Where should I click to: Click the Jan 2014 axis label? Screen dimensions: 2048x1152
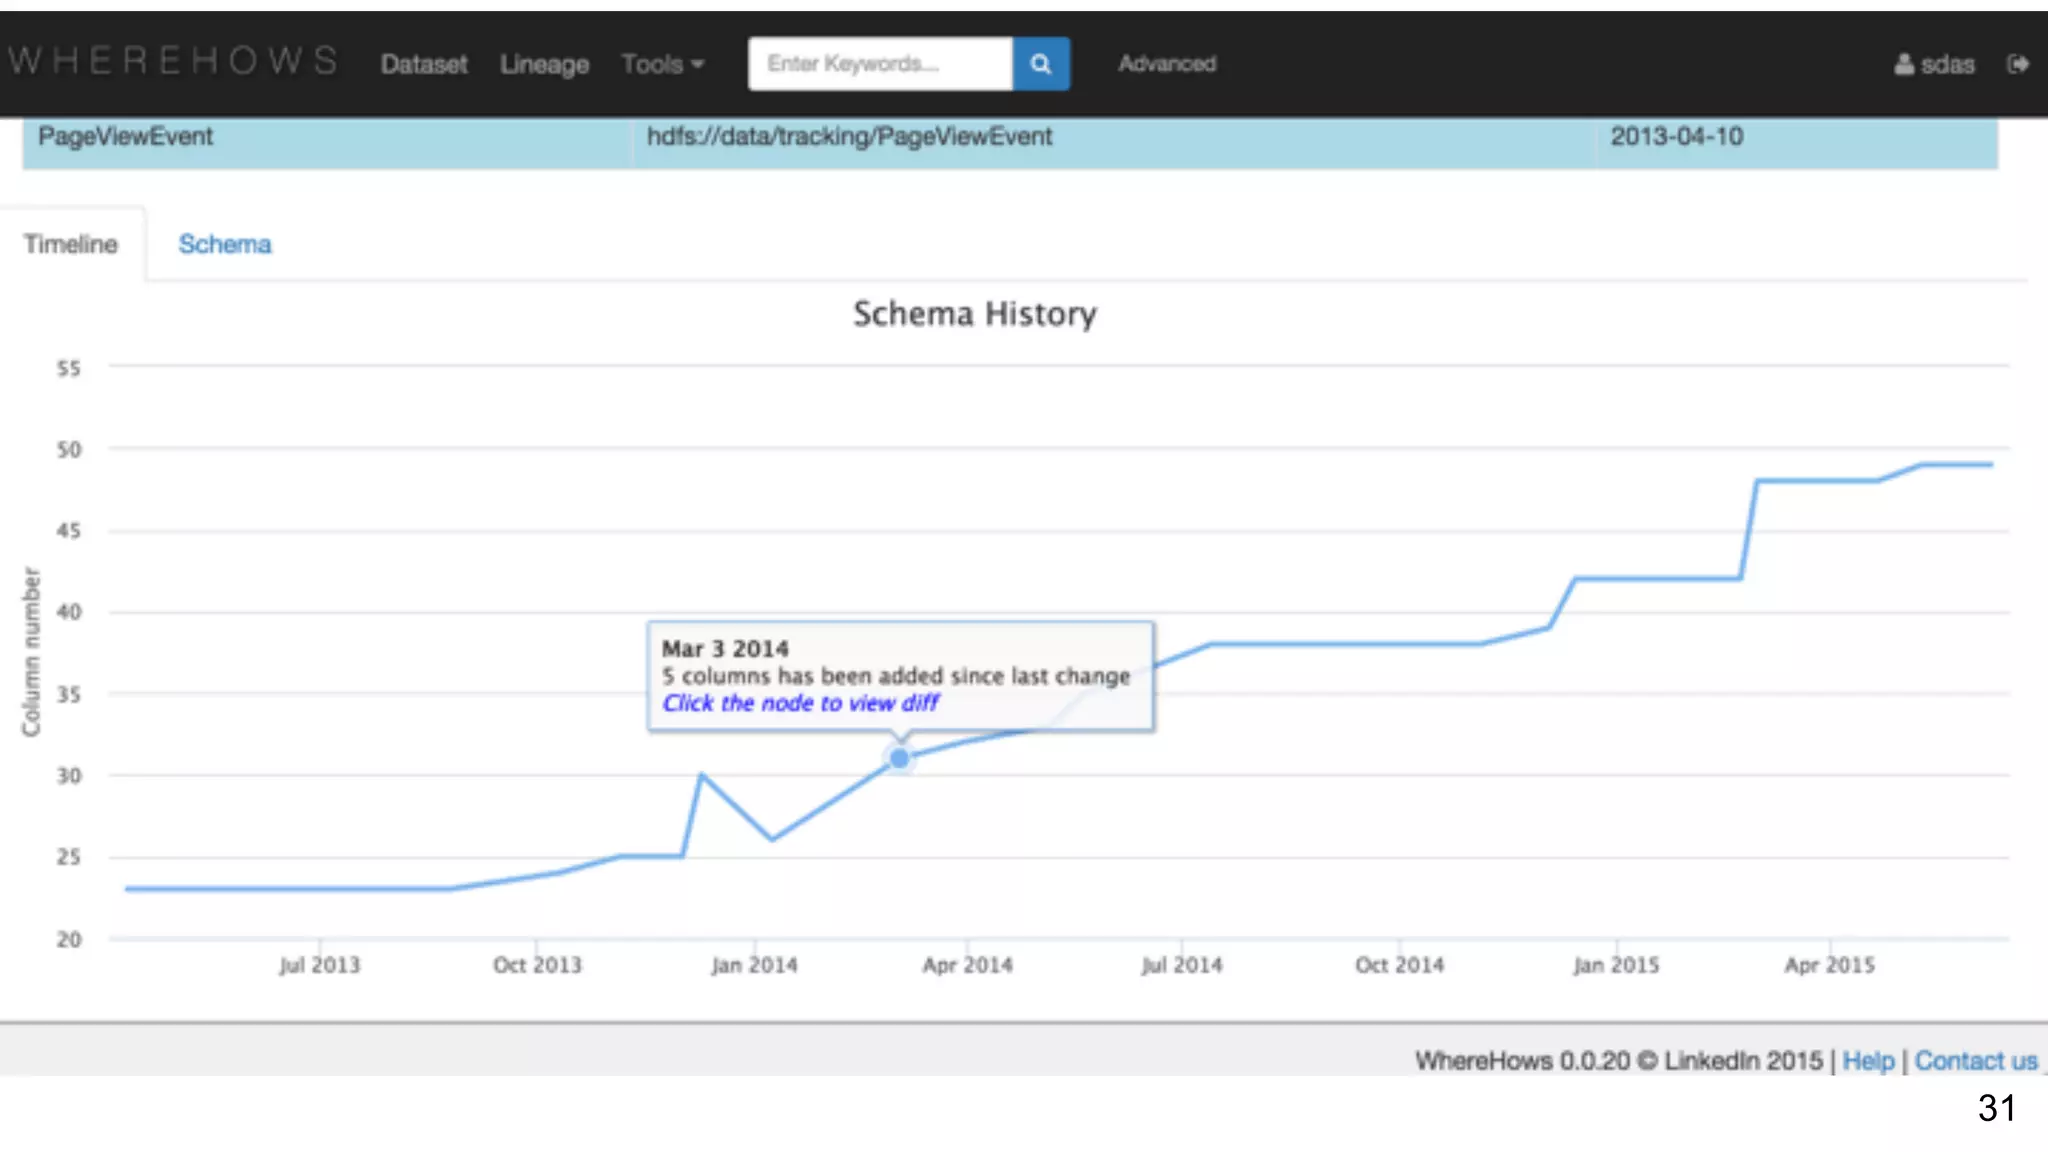click(x=754, y=965)
